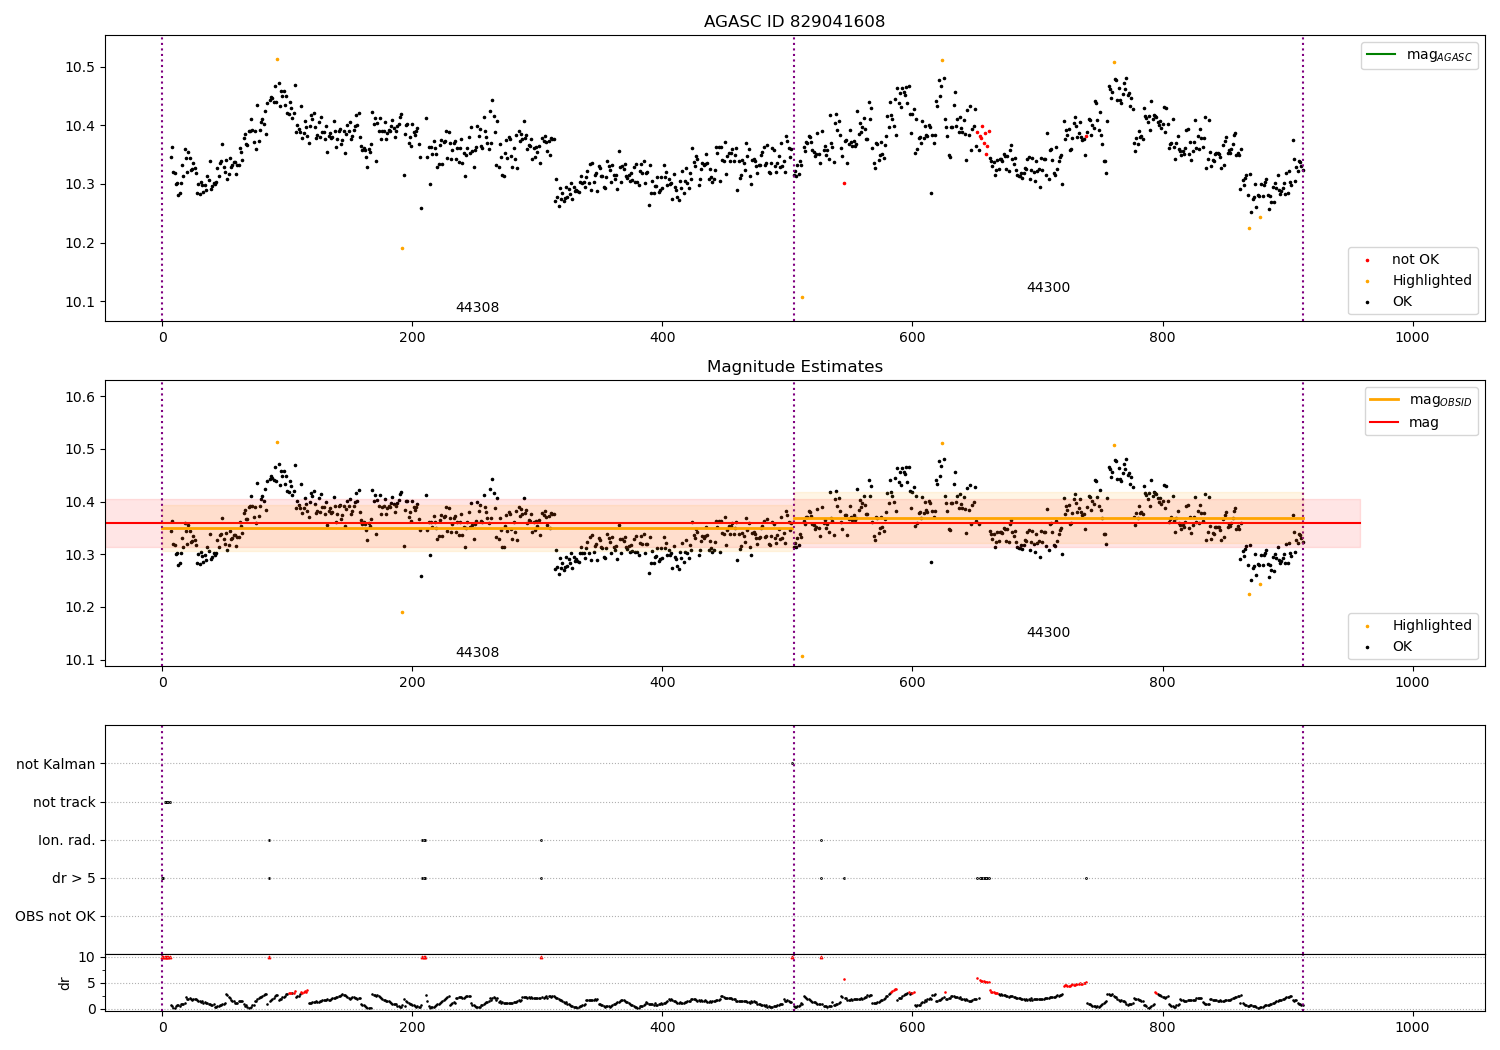Click the 10.4 y-tick on Magnitude Estimates plot
This screenshot has width=1500, height=1050.
click(79, 503)
